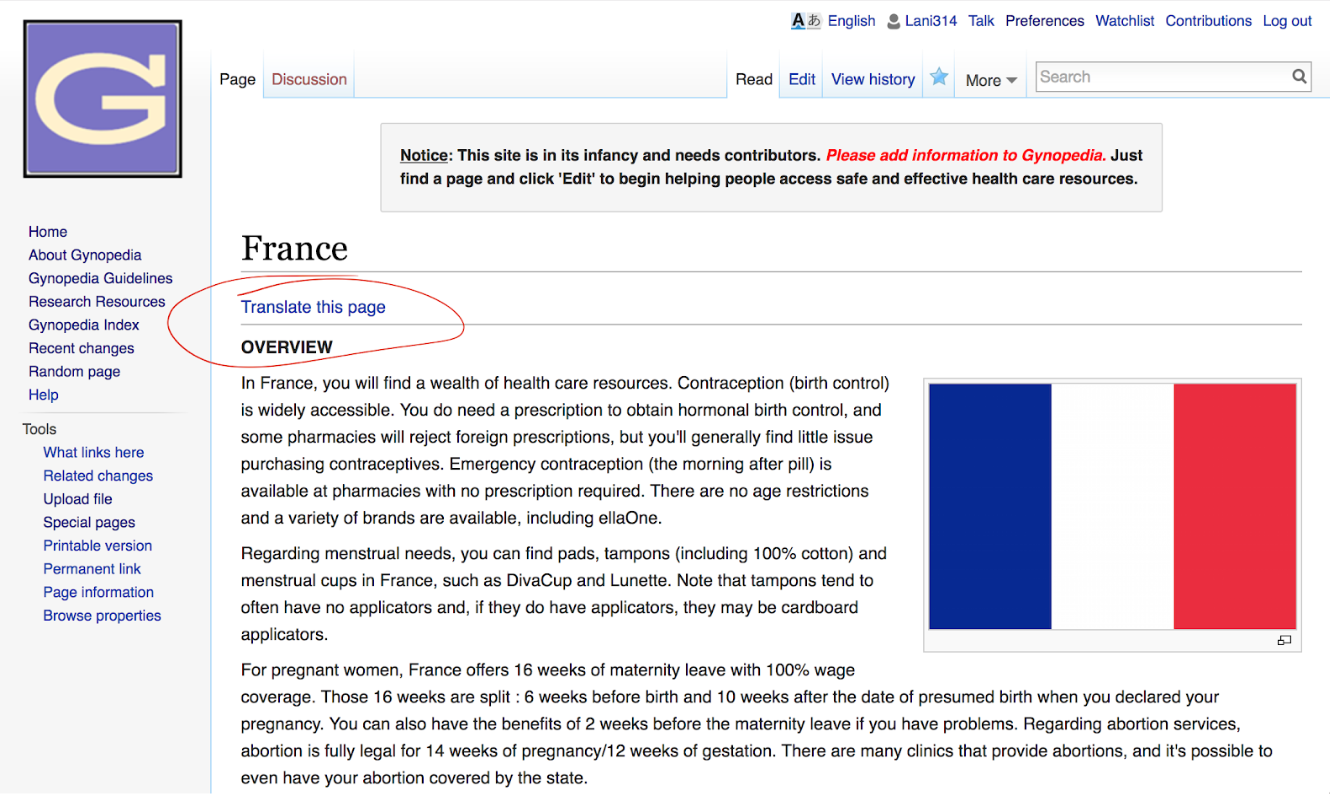This screenshot has height=796, width=1330.
Task: Click the language selector icon
Action: pyautogui.click(x=805, y=21)
